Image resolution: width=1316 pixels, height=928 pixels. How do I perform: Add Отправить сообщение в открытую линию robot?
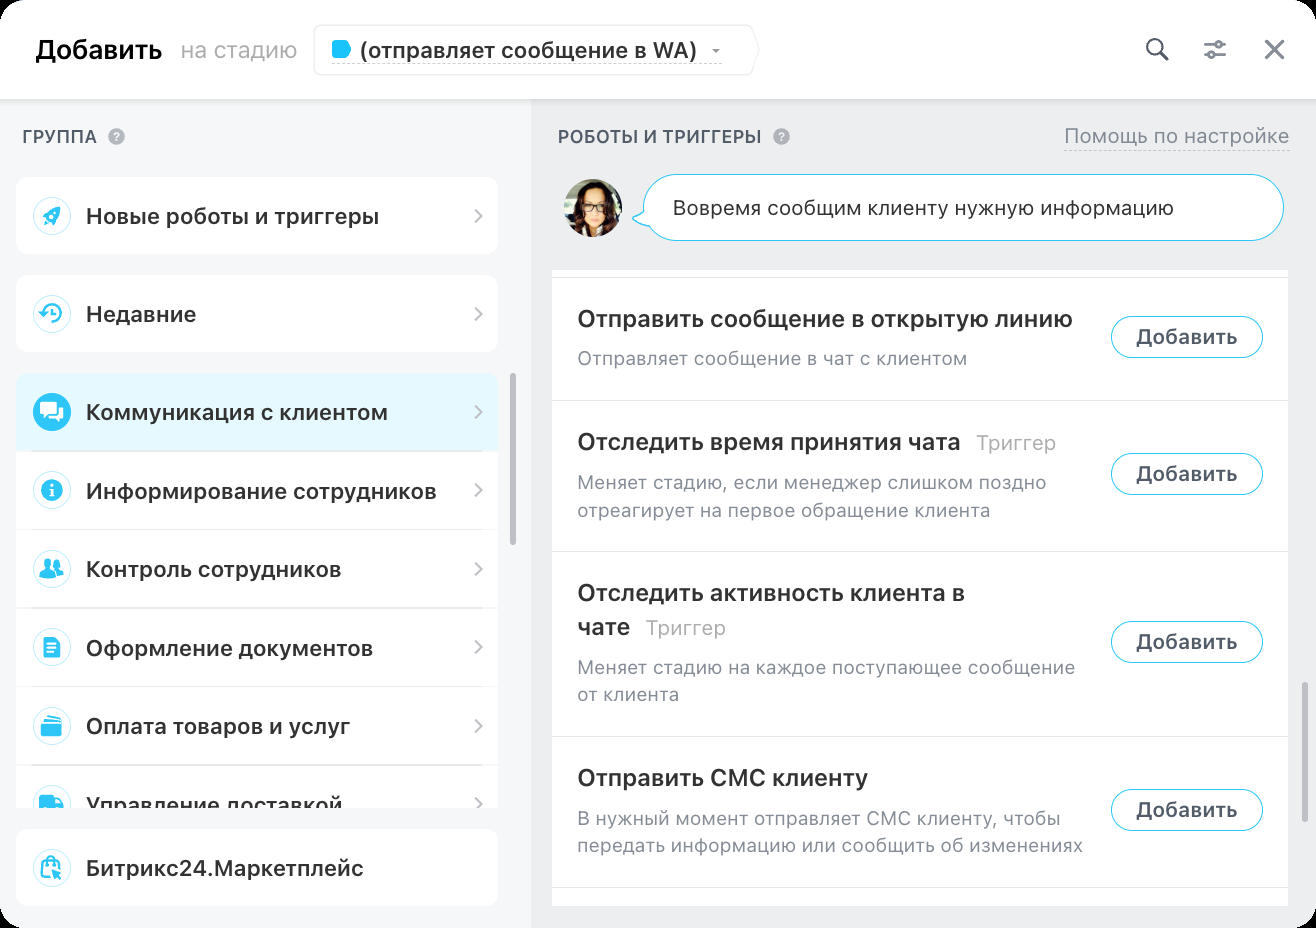1187,337
